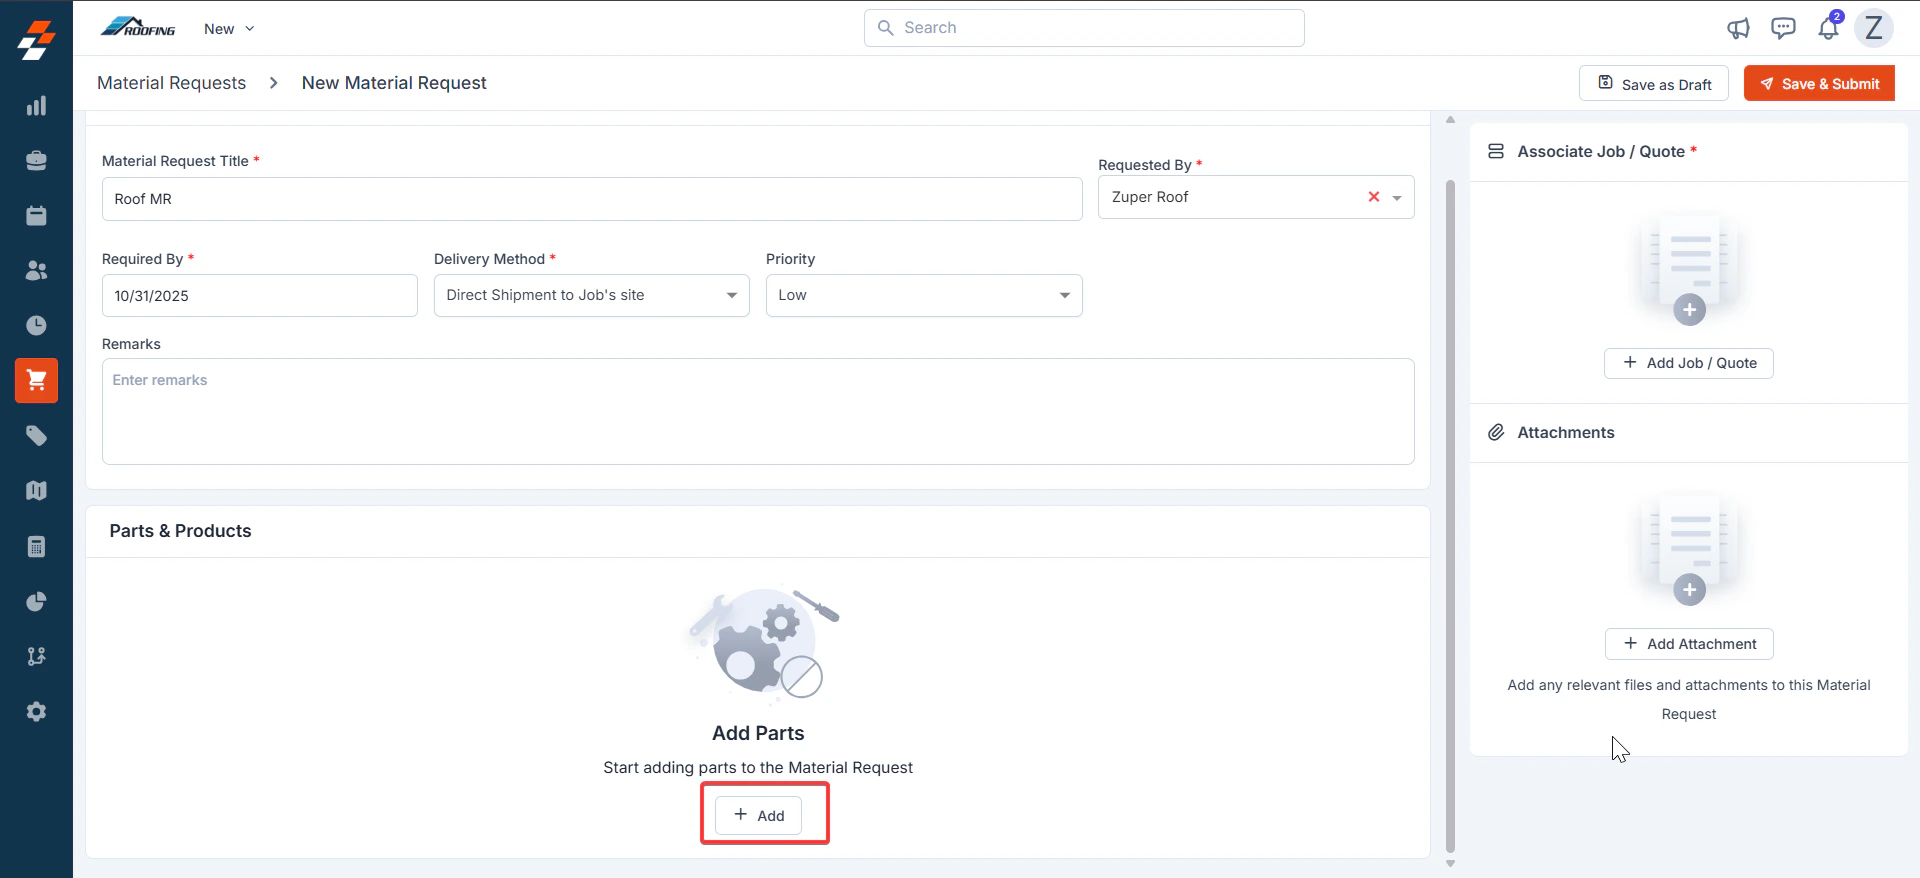Click the Material Request Title field

point(592,199)
